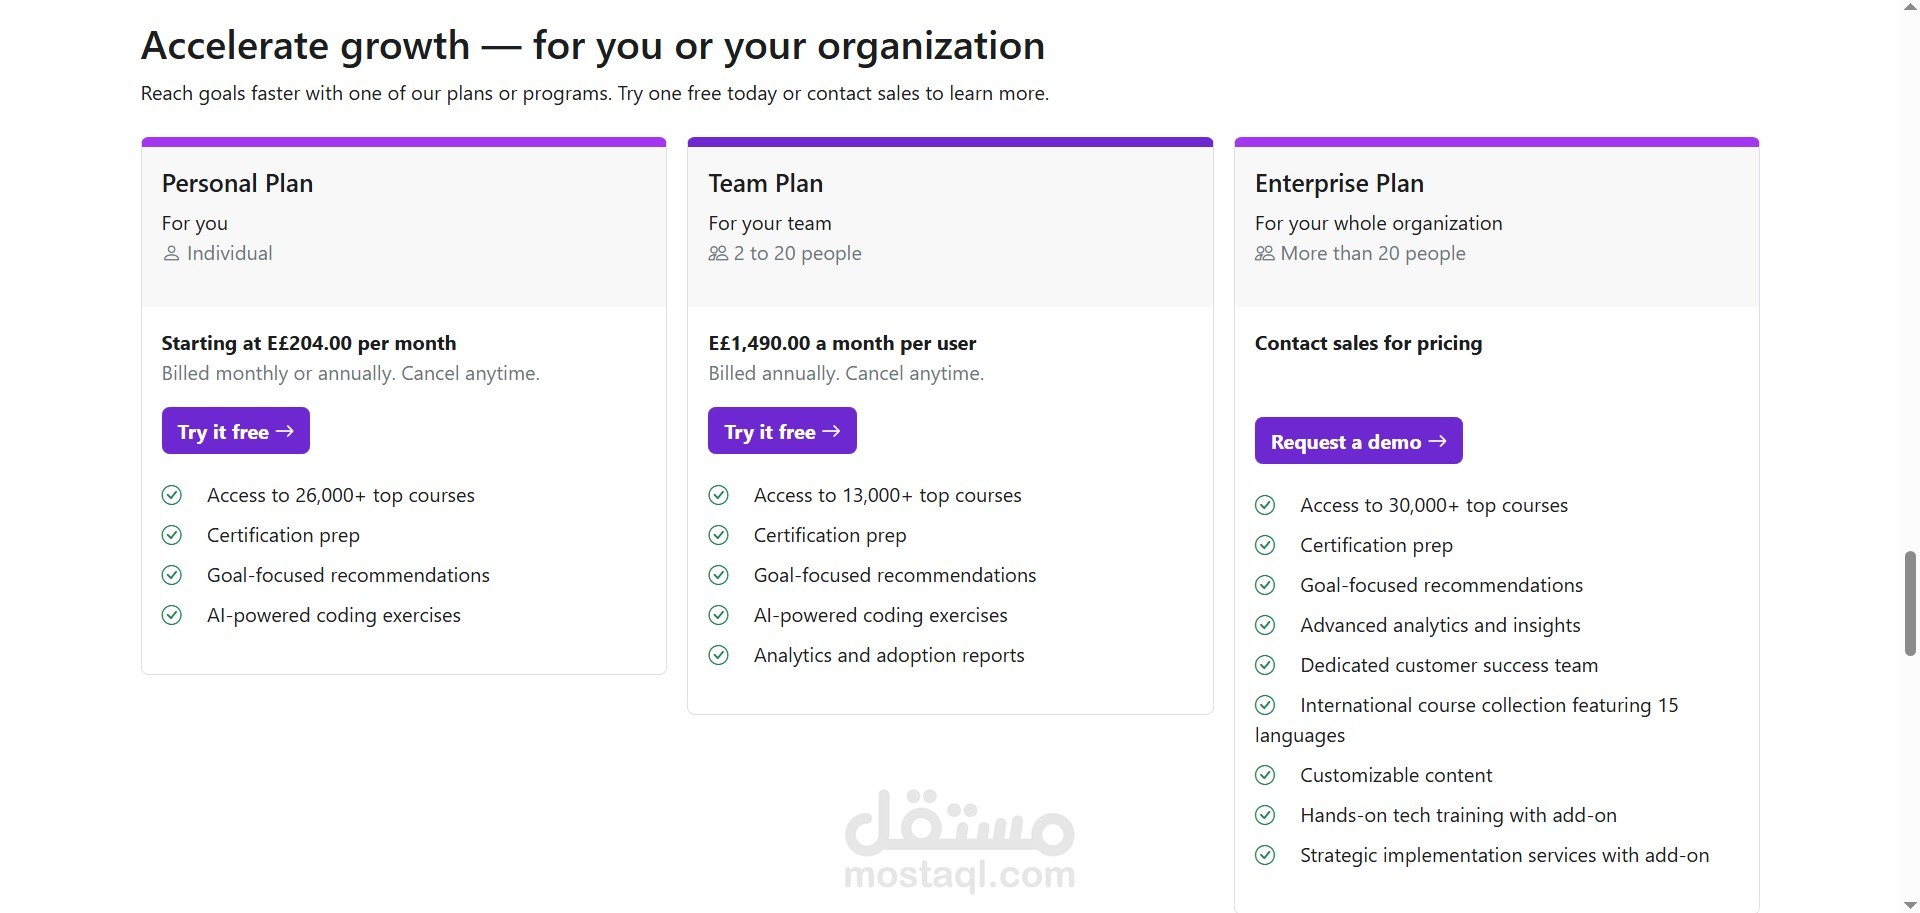Click the people icon beside 2 to 20 people
Screen dimensions: 1920x913
[x=718, y=254]
